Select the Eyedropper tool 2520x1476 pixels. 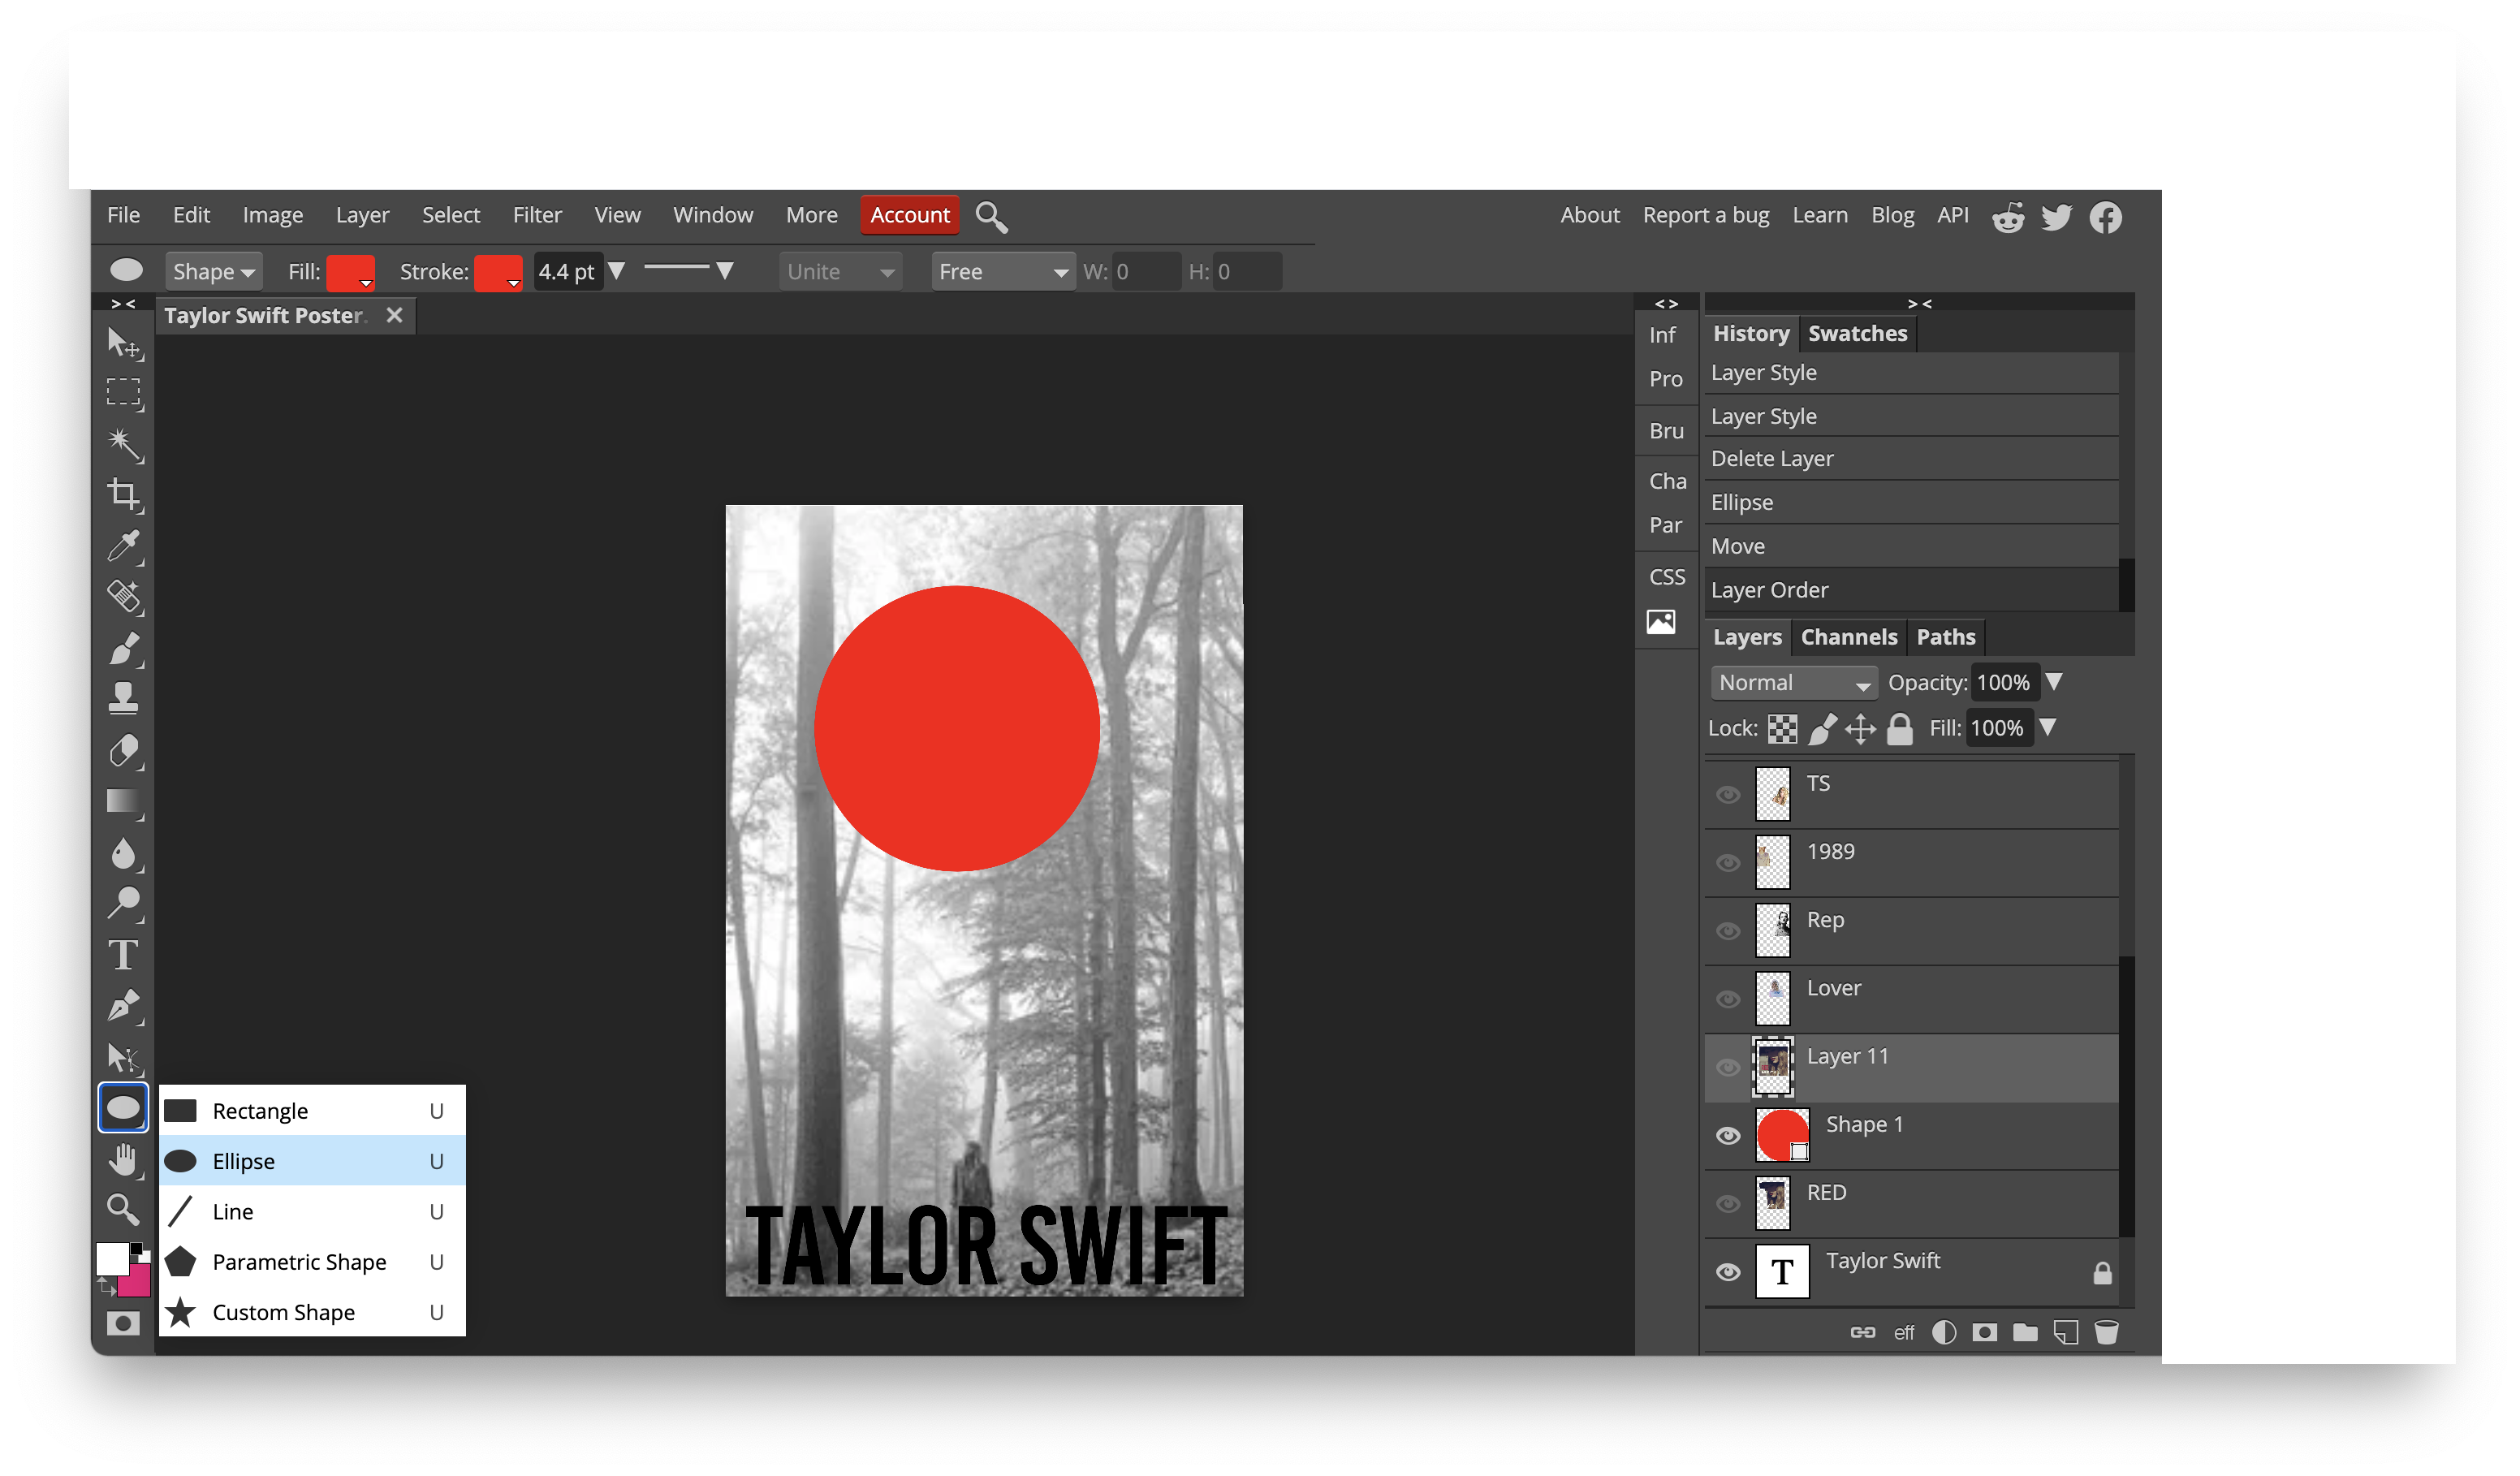click(x=124, y=546)
